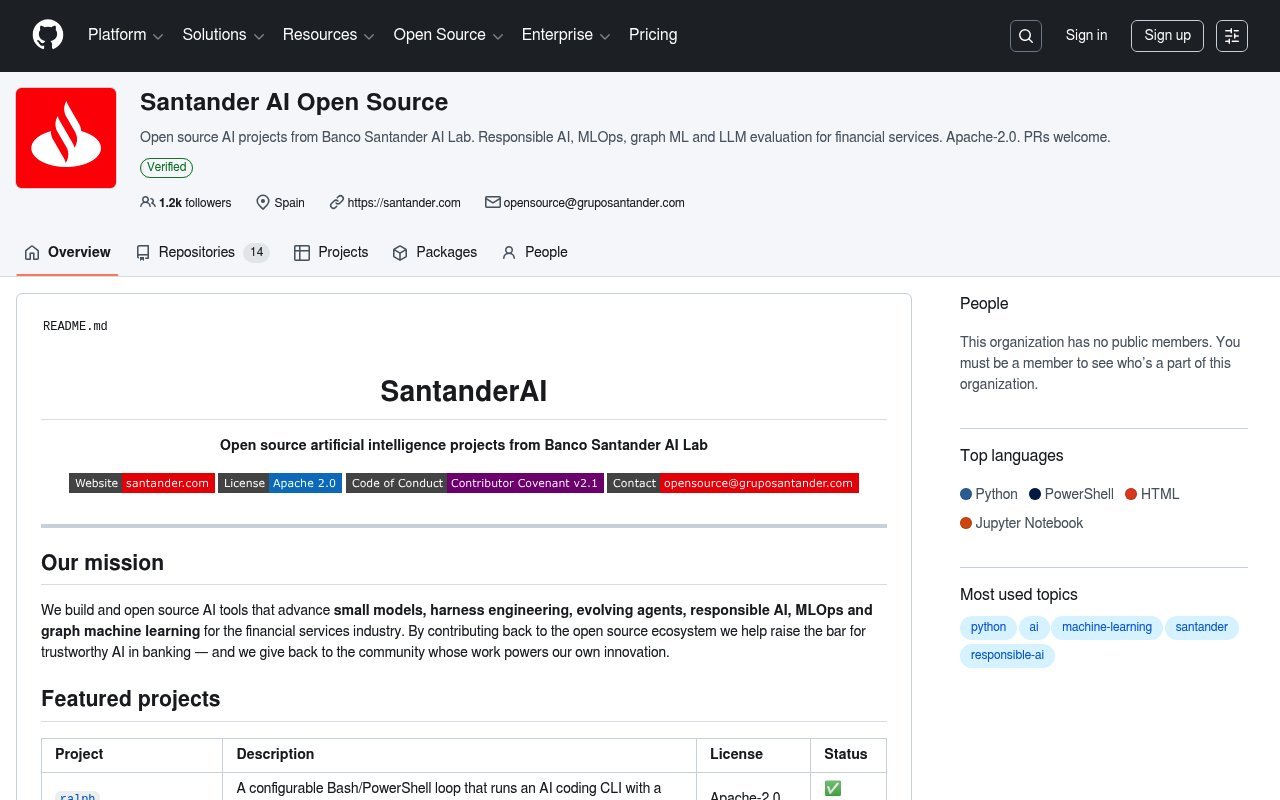
Task: Click the People tab person icon
Action: (509, 253)
